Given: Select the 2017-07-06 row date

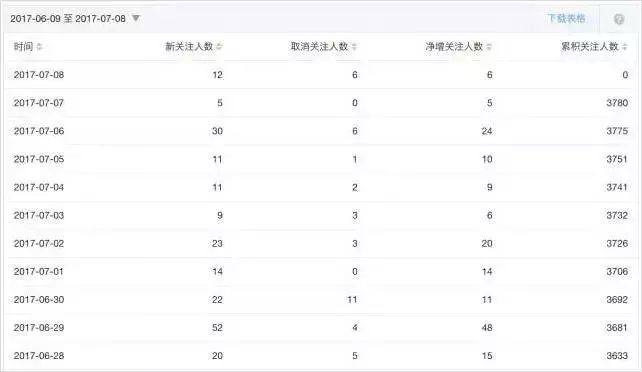Looking at the screenshot, I should point(39,131).
